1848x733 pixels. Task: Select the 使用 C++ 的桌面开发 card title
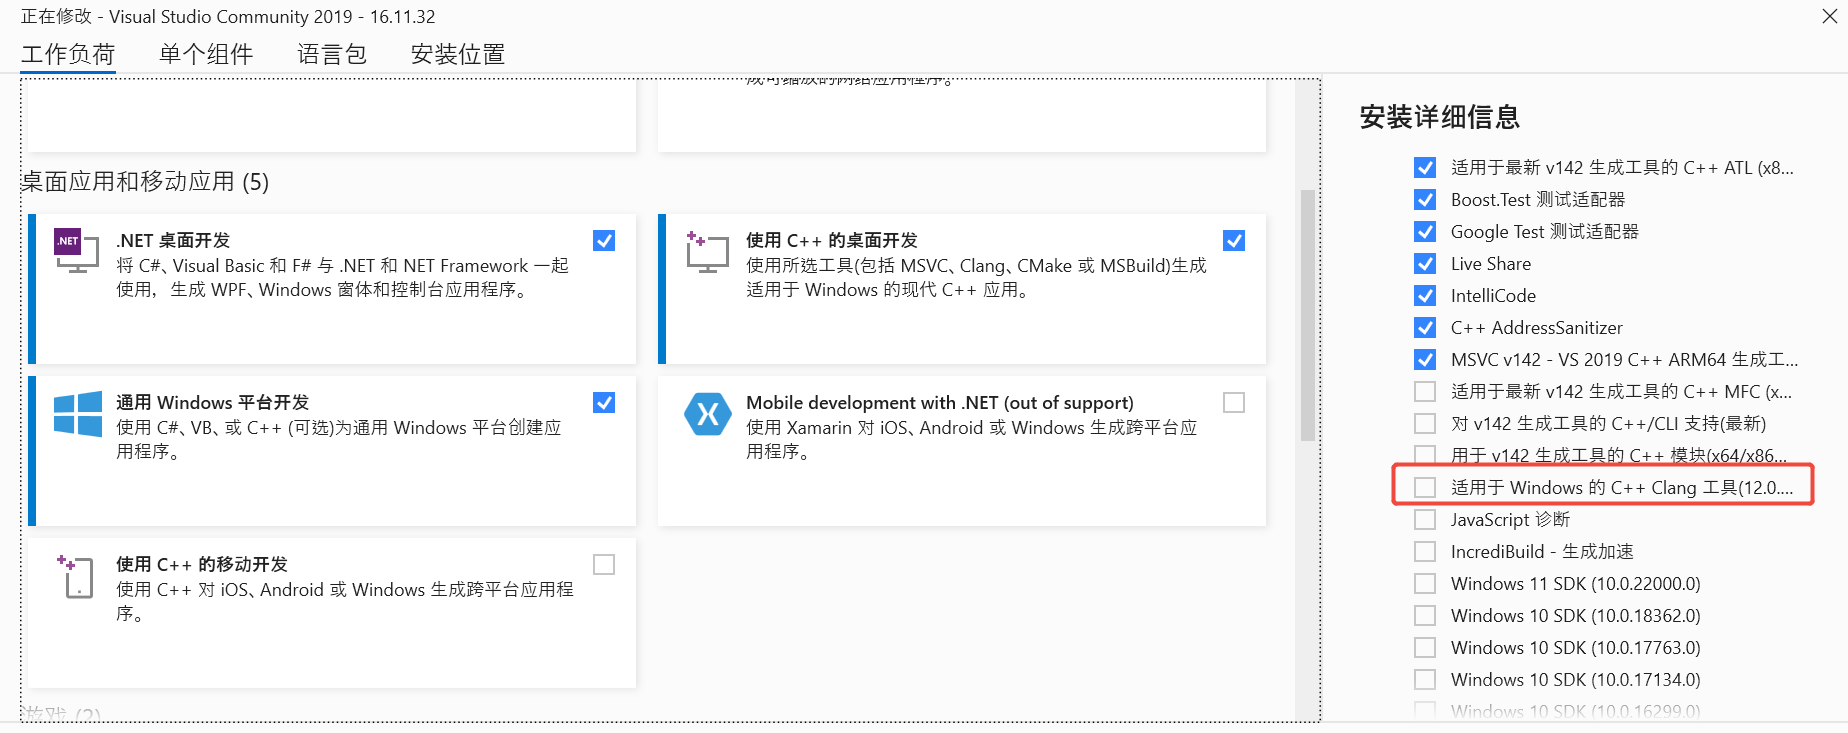(832, 241)
